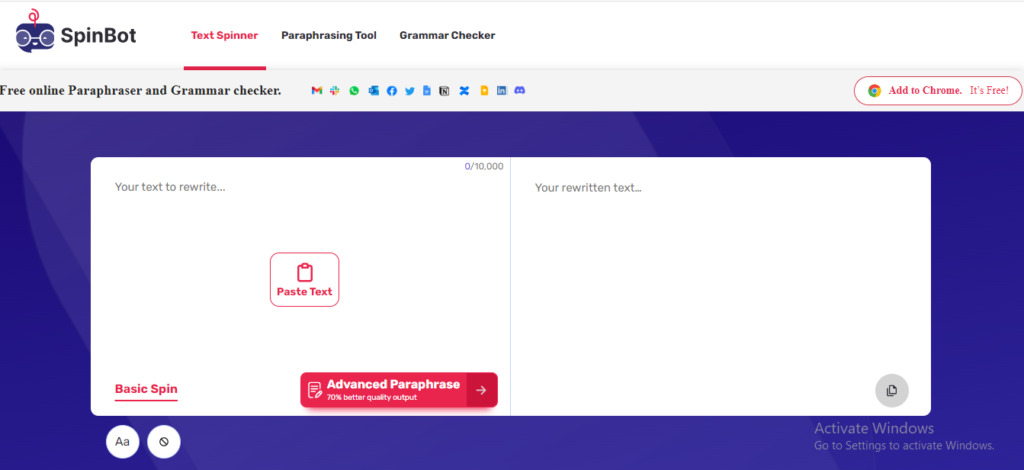Click the Twitter bird icon
This screenshot has height=470, width=1024.
pyautogui.click(x=409, y=91)
